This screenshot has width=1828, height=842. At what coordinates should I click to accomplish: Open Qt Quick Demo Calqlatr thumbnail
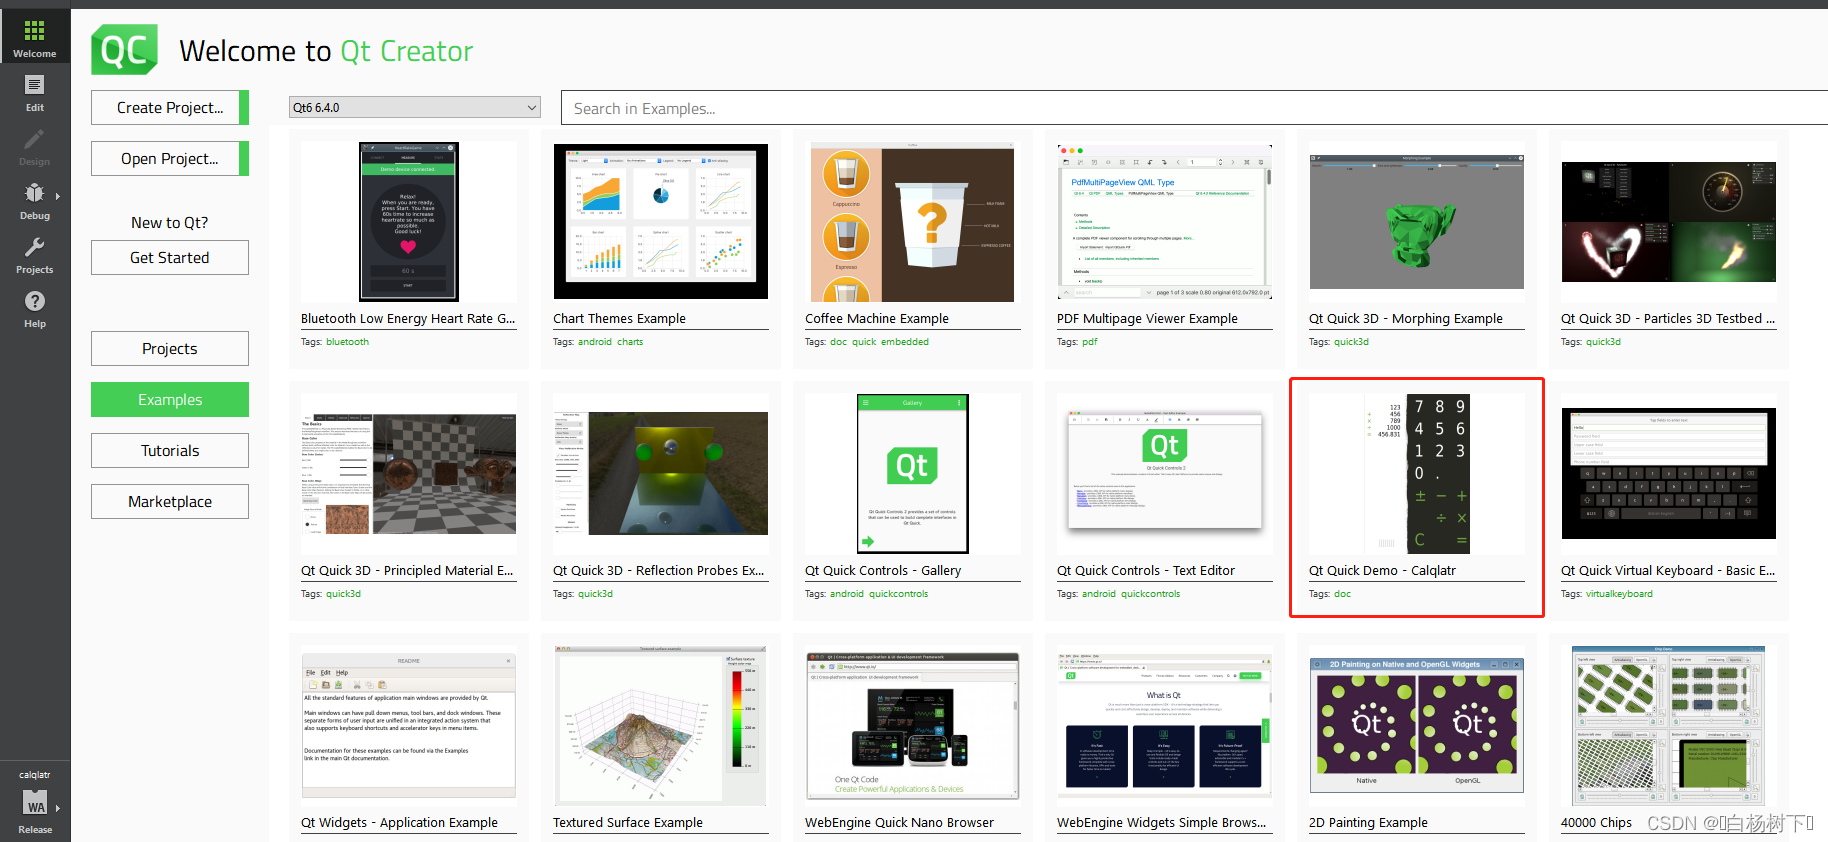1417,474
